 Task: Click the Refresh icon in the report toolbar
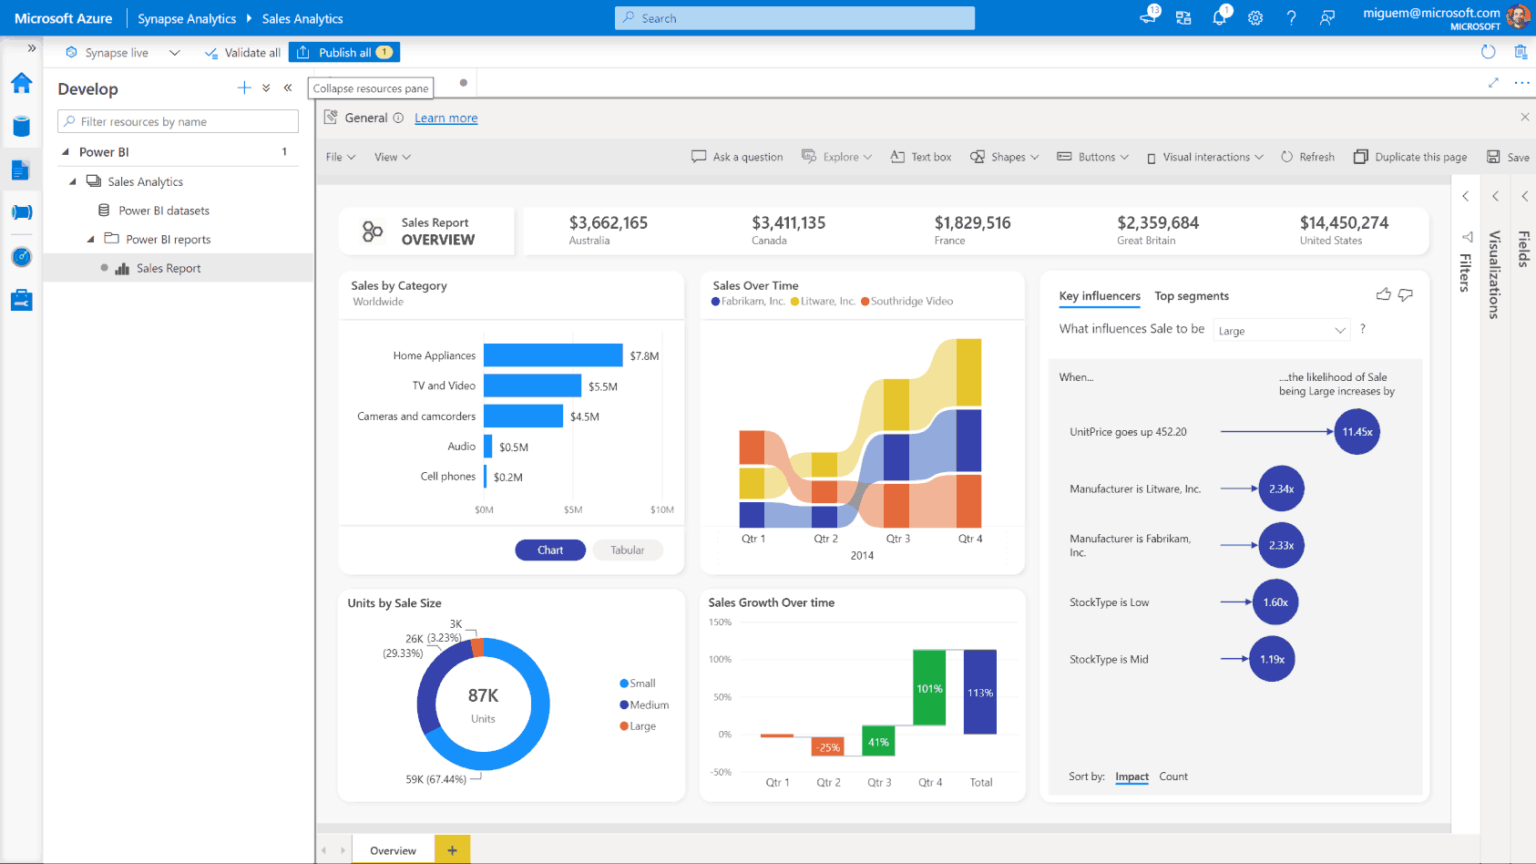coord(1290,156)
